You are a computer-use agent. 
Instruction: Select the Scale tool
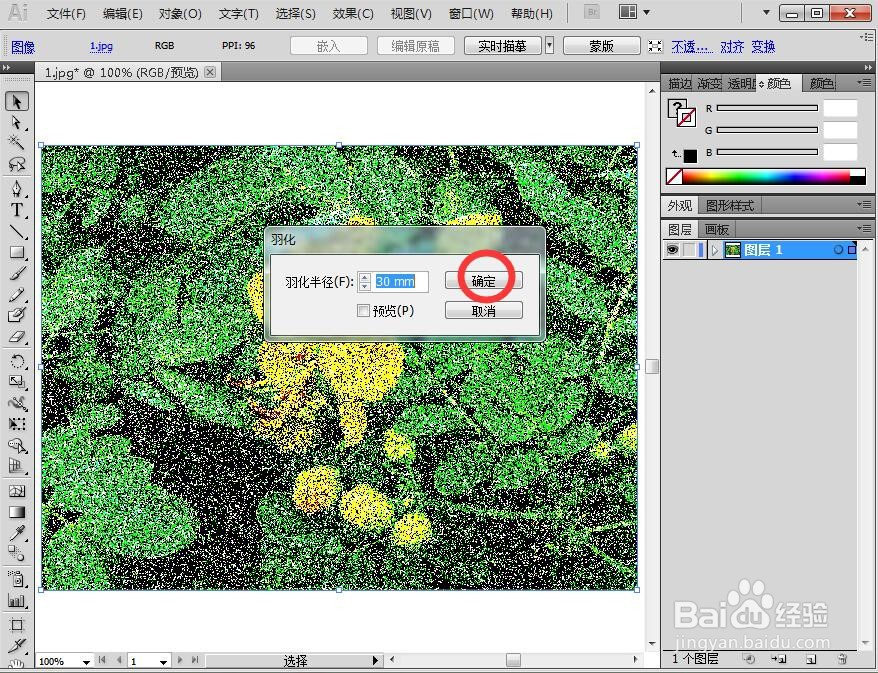(17, 382)
